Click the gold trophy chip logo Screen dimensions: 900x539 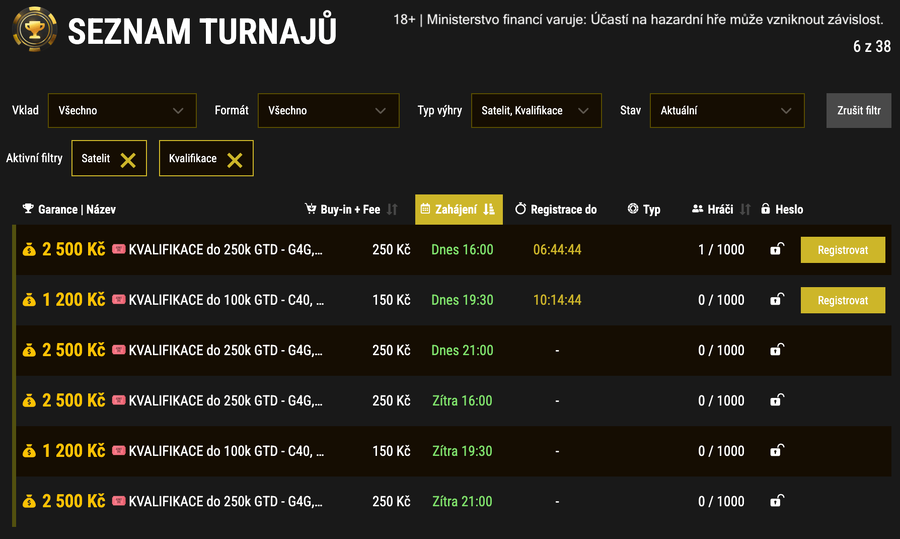click(x=34, y=29)
